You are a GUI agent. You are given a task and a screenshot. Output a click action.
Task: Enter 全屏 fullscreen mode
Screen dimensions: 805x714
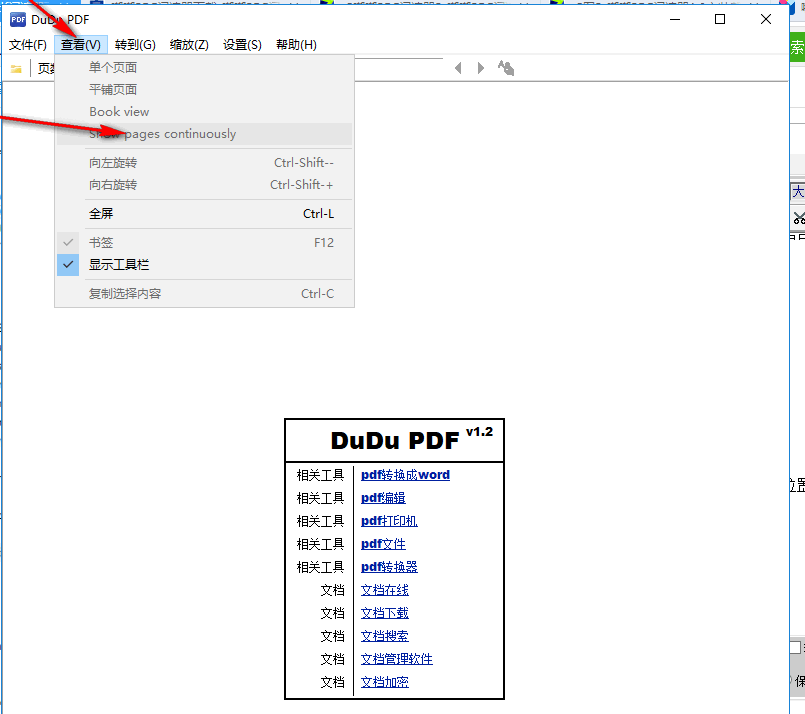pyautogui.click(x=204, y=214)
